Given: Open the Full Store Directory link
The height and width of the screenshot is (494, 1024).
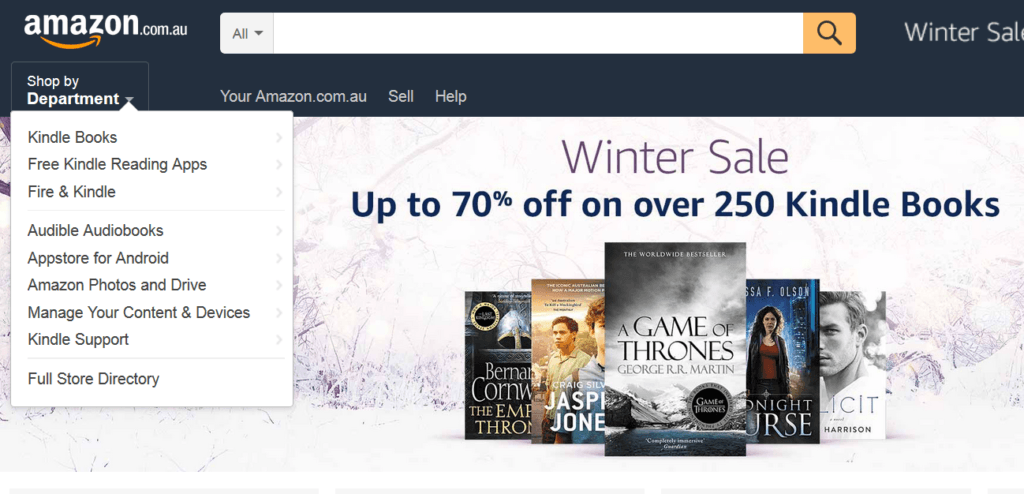Looking at the screenshot, I should [93, 379].
